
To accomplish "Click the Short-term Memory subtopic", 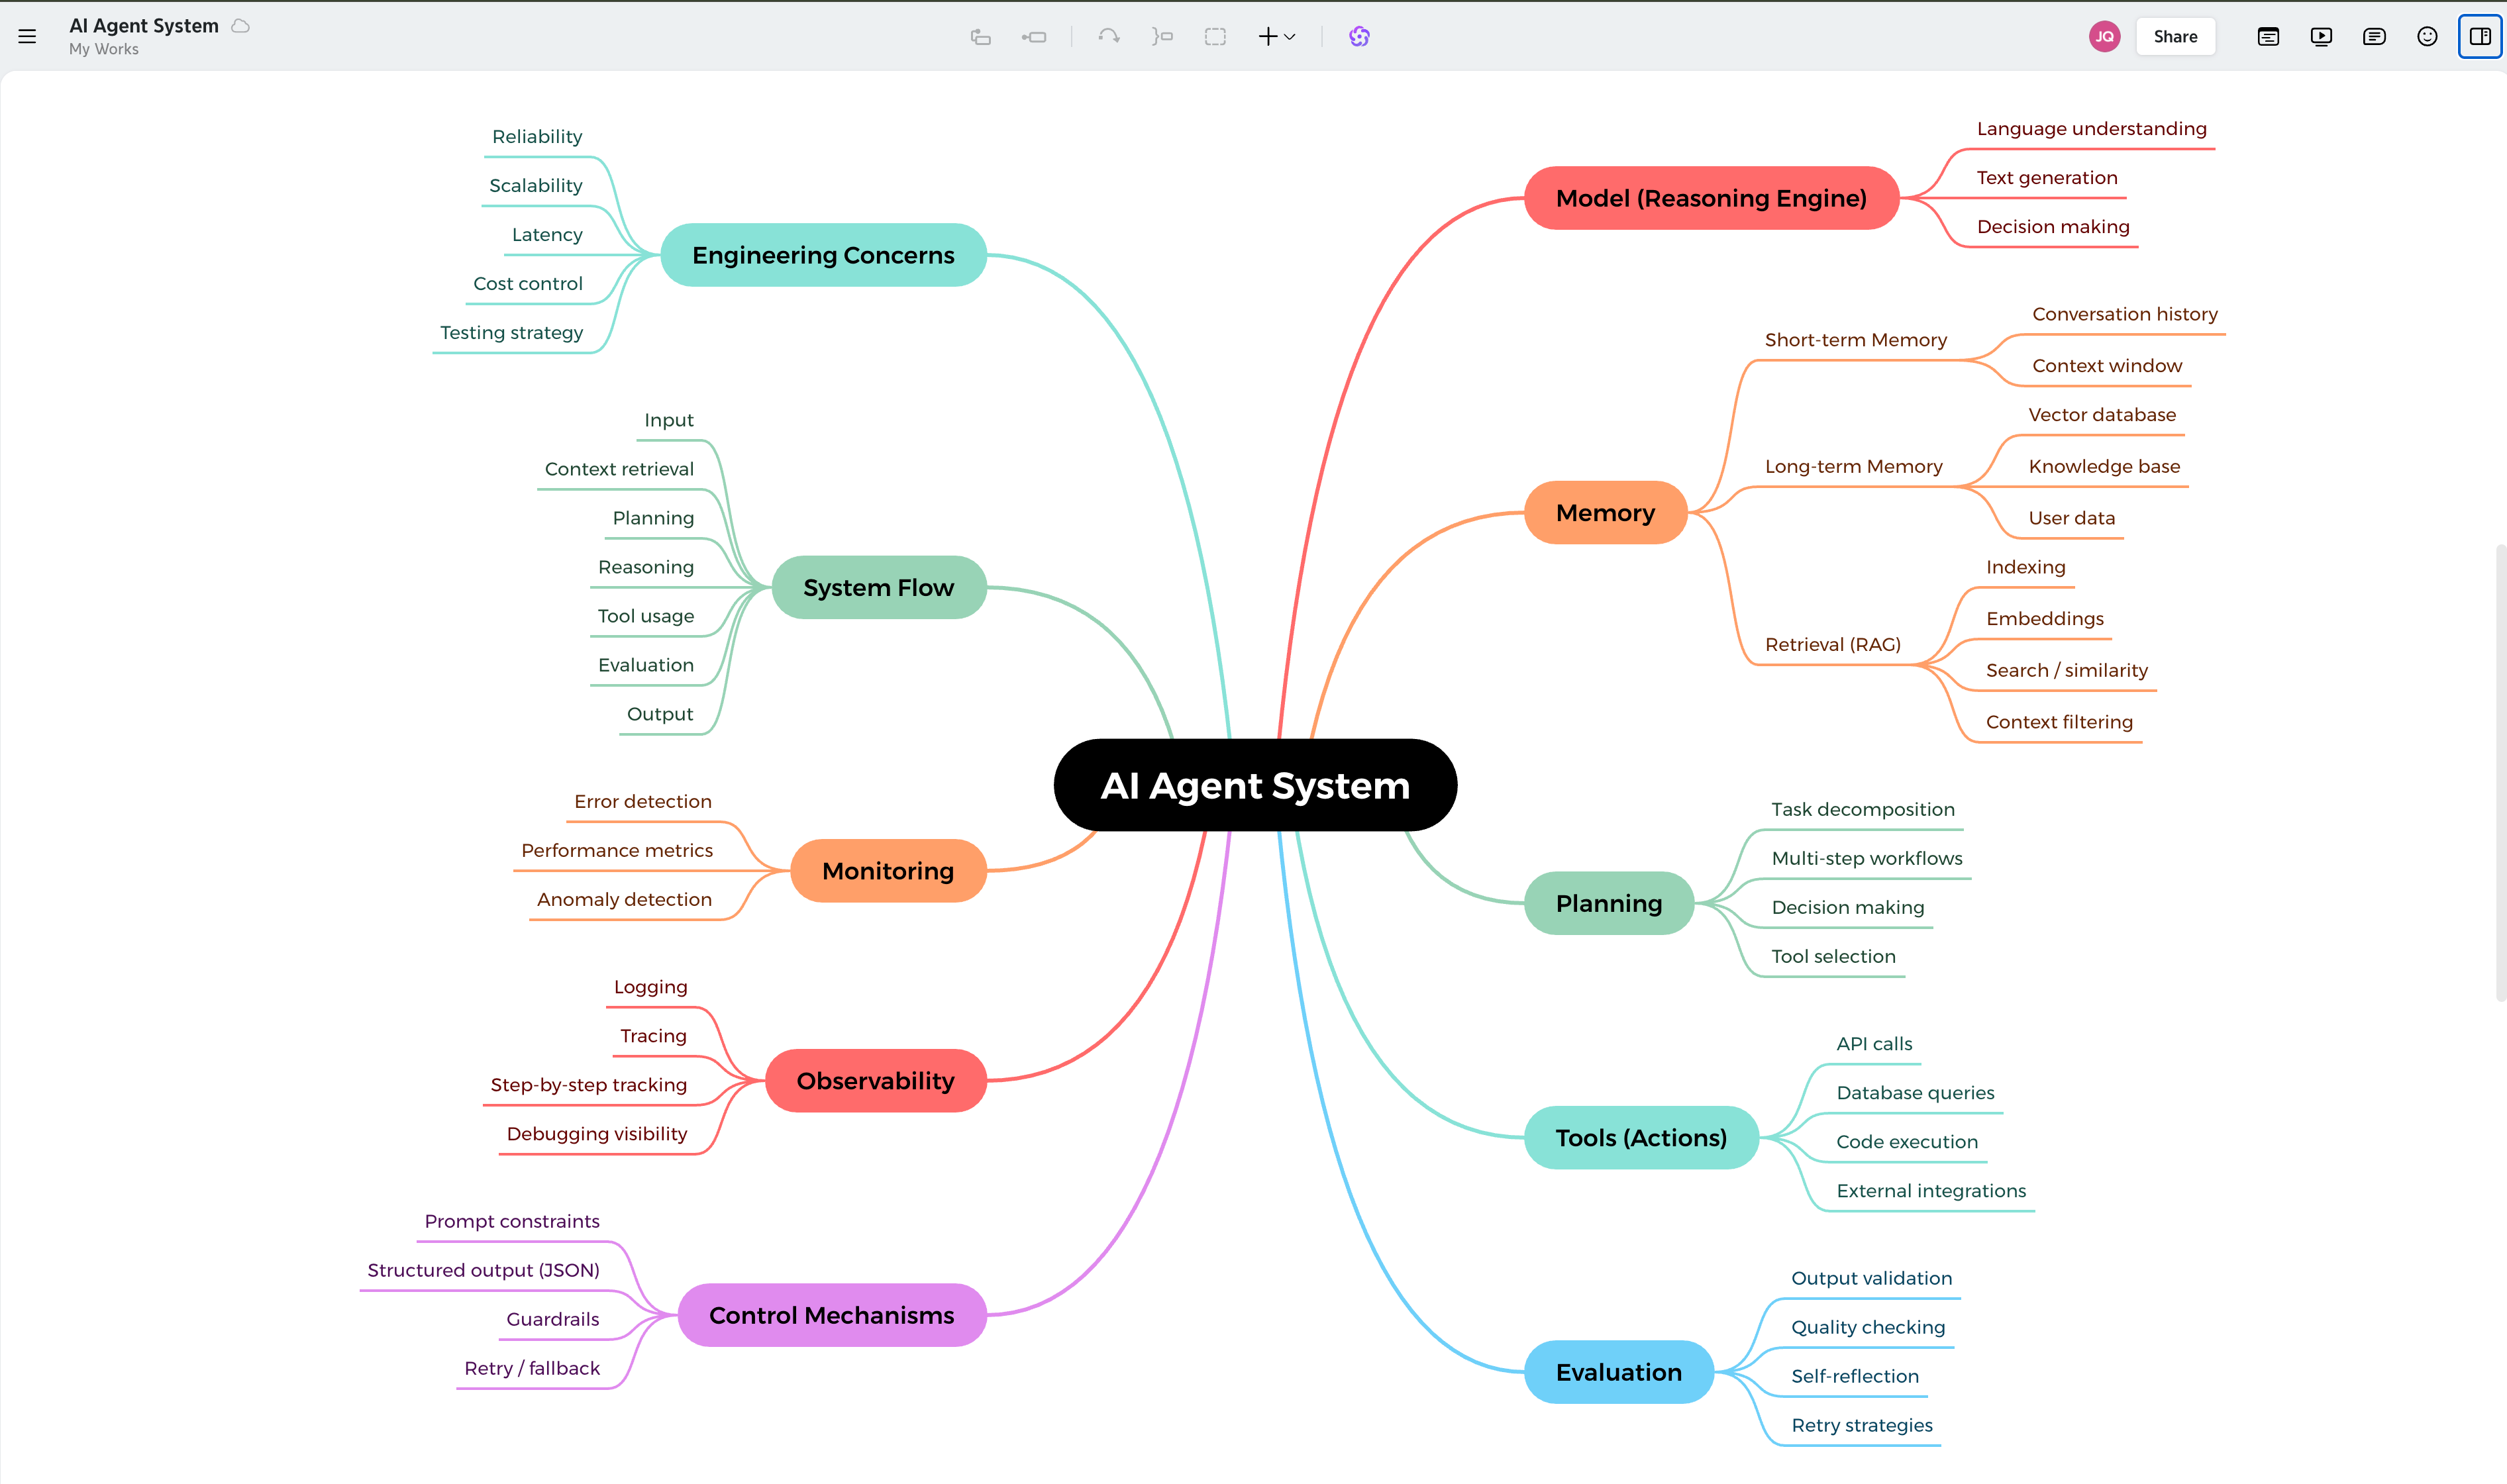I will [x=1855, y=340].
